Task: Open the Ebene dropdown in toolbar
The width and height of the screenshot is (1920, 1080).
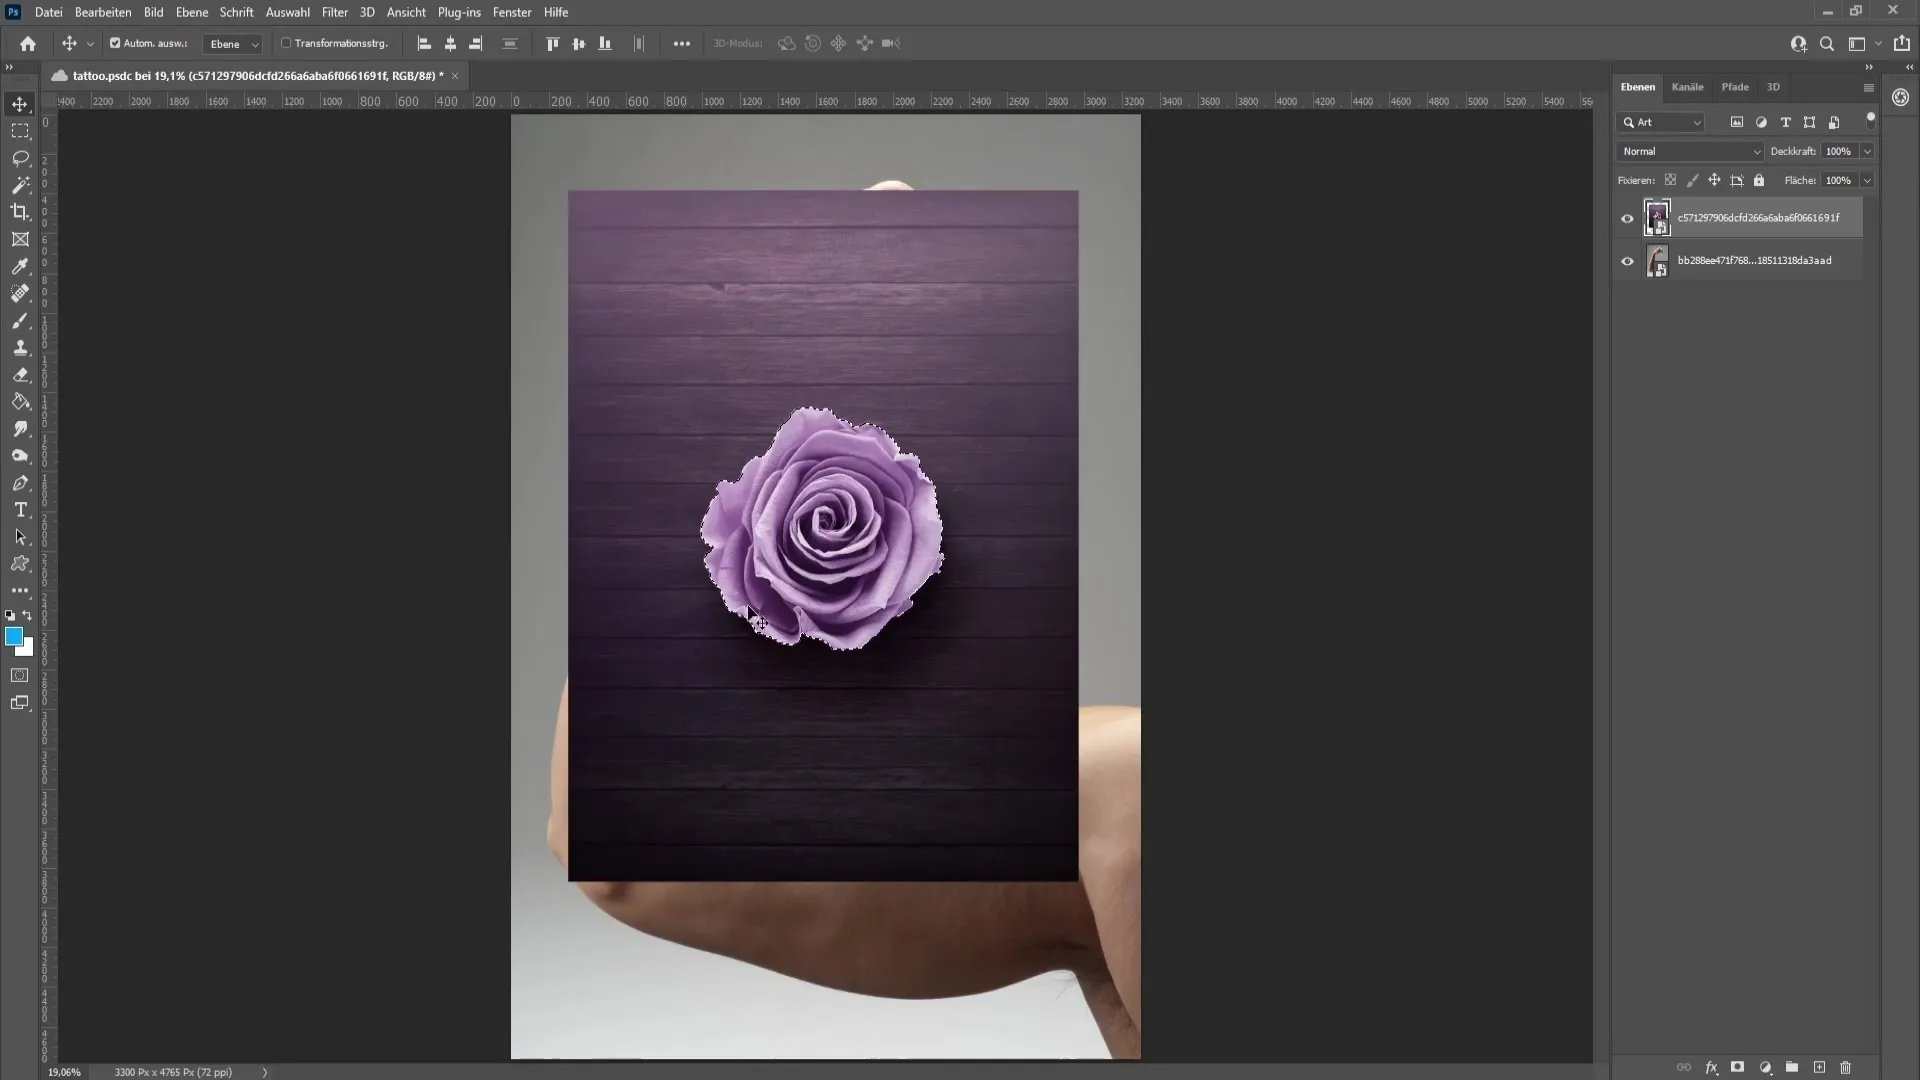Action: (231, 44)
